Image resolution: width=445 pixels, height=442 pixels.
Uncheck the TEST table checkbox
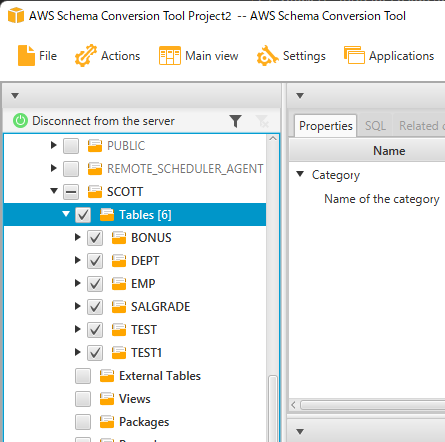95,330
